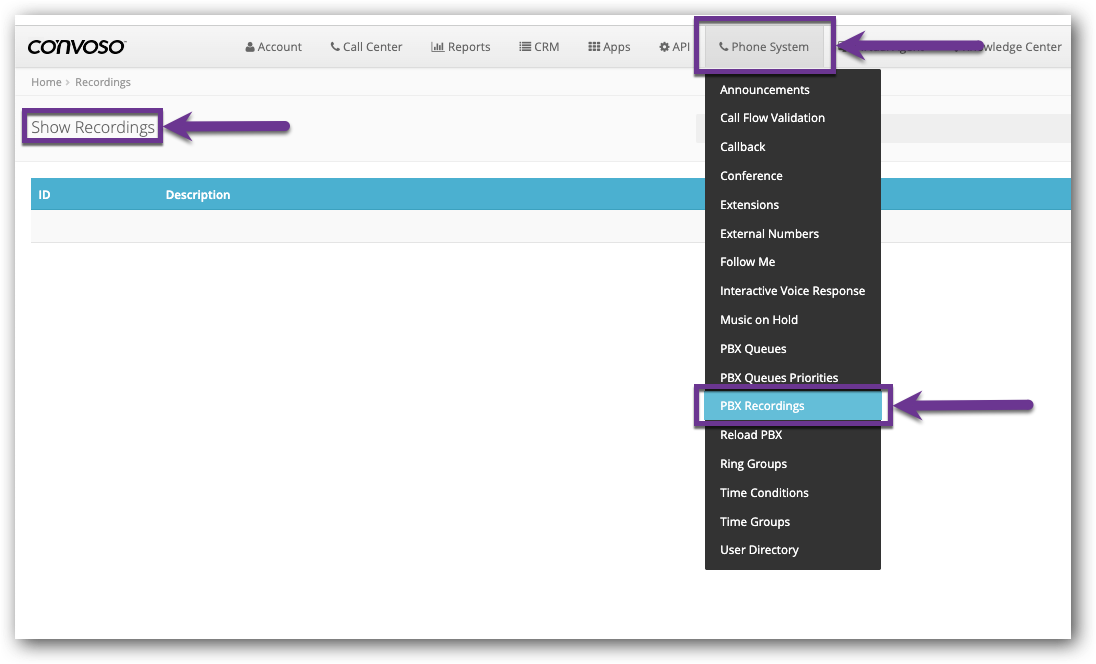Screen dimensions: 1096x664
Task: Open Time Conditions menu entry
Action: (764, 493)
